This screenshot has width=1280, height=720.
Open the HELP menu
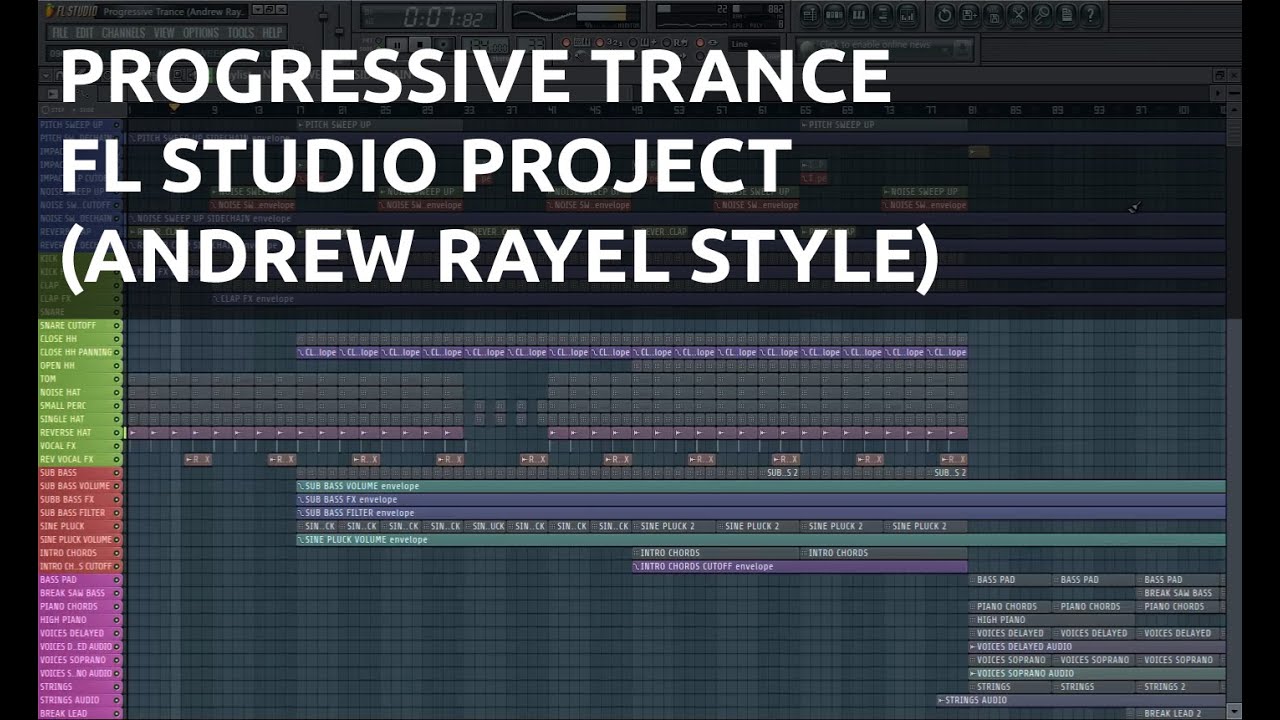pos(272,33)
